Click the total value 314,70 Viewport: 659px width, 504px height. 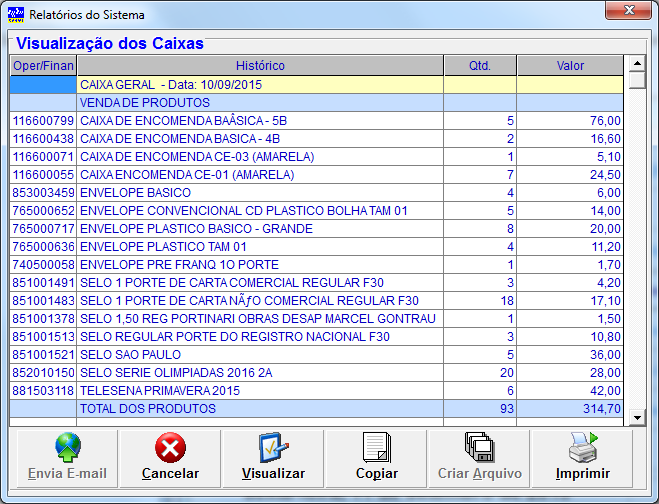602,409
